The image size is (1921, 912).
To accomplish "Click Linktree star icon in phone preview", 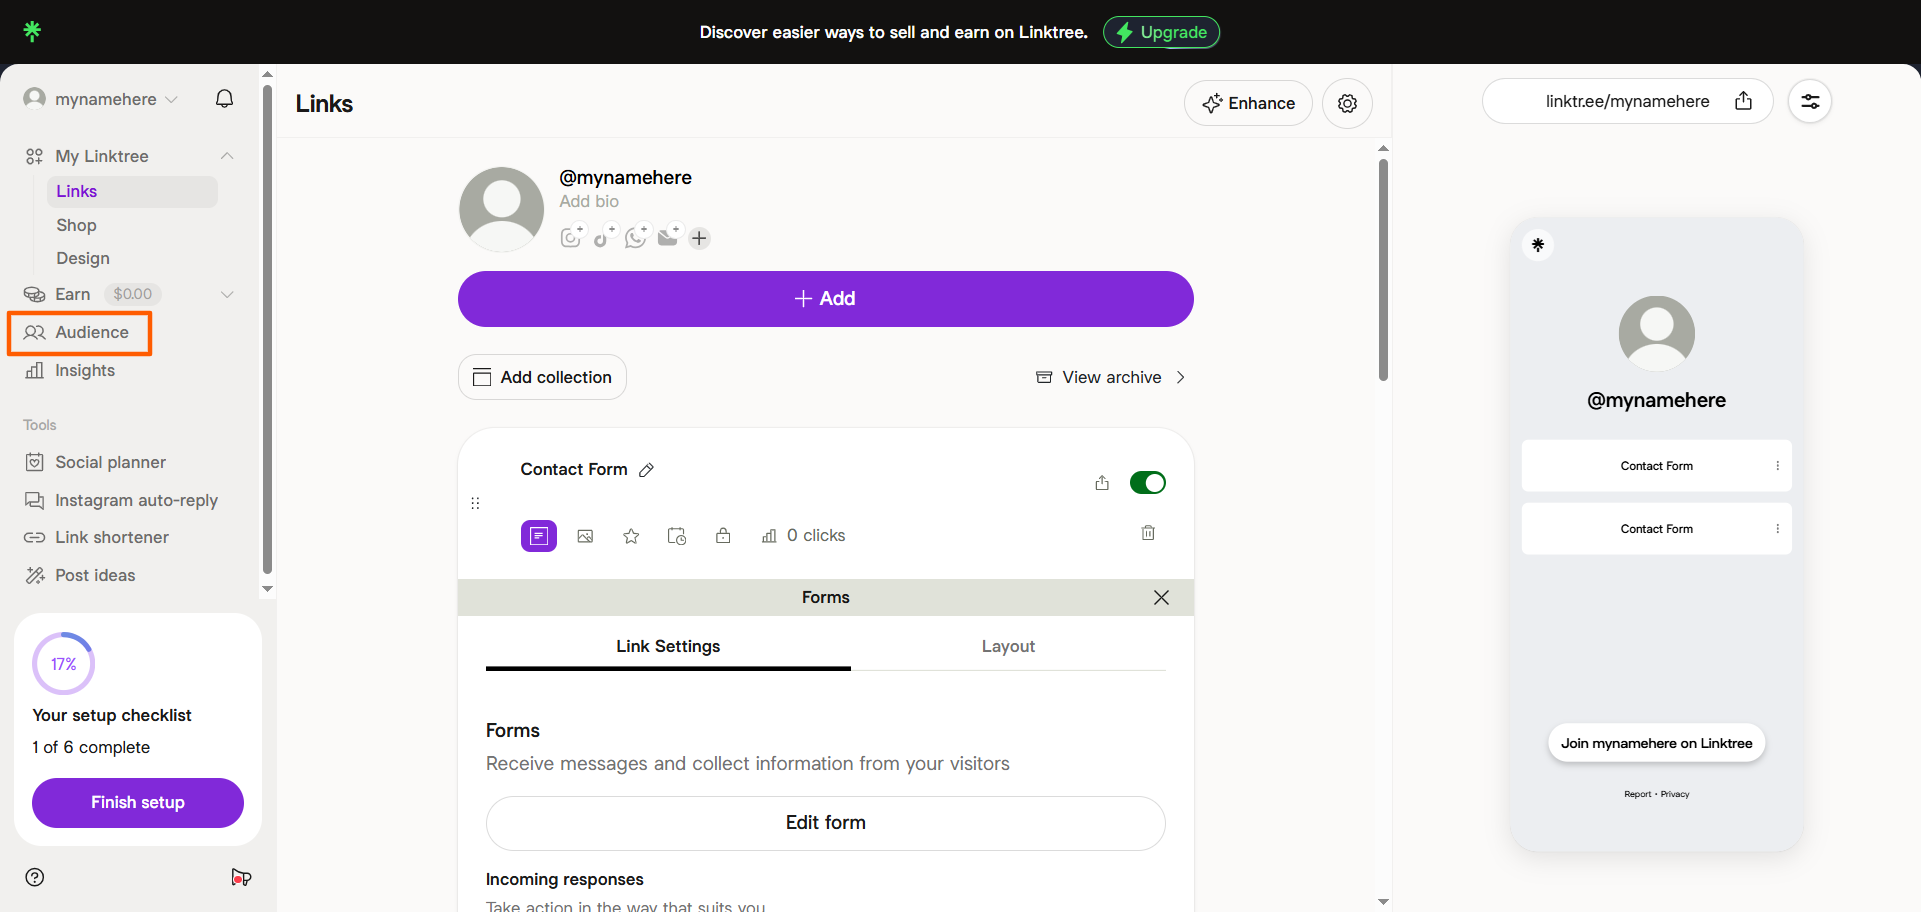I will tap(1538, 245).
